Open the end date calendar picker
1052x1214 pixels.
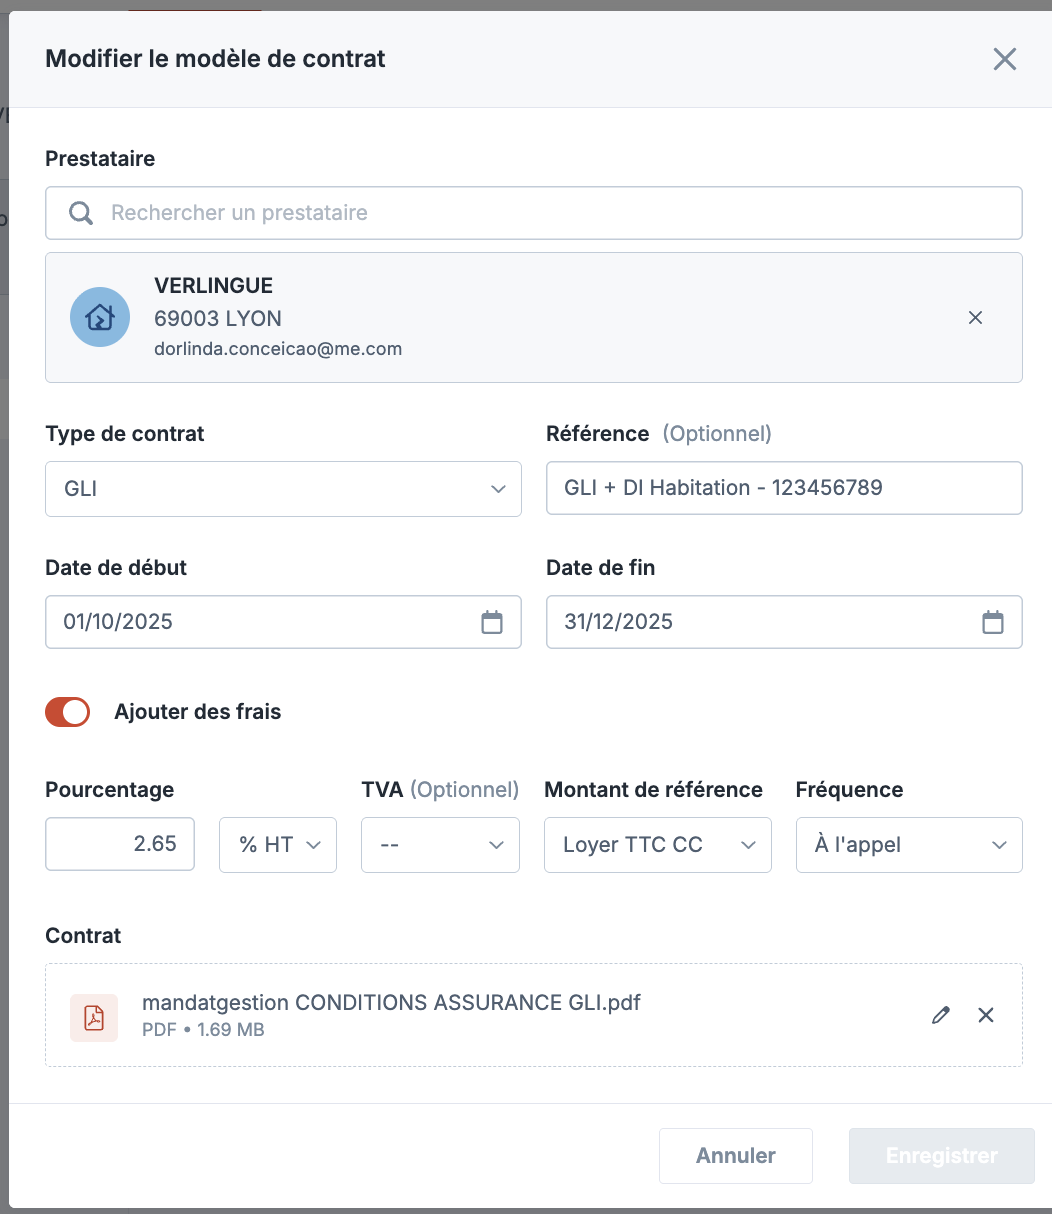click(992, 622)
